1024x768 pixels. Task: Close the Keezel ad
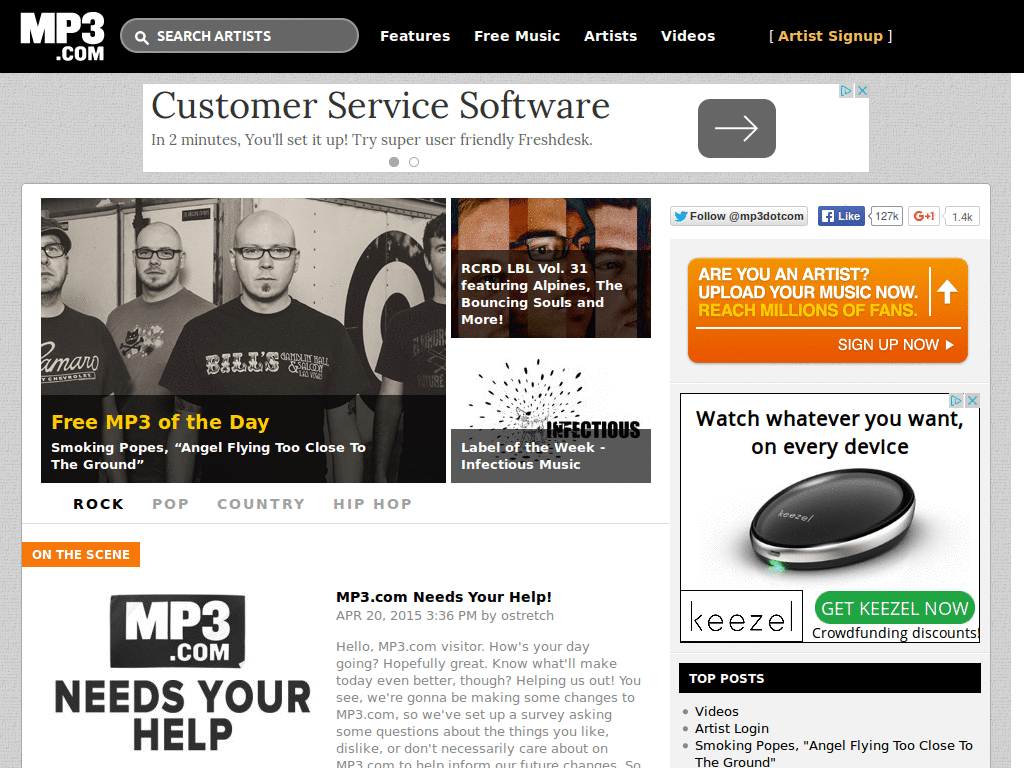pyautogui.click(x=972, y=400)
